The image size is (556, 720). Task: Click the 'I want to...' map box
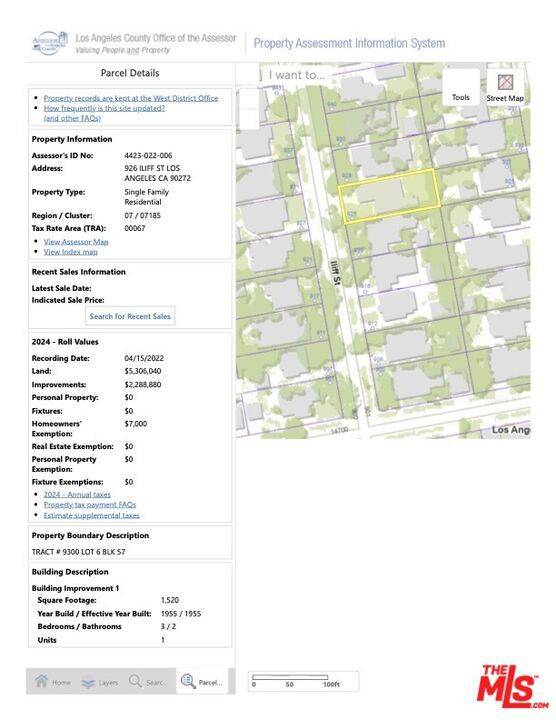click(296, 75)
